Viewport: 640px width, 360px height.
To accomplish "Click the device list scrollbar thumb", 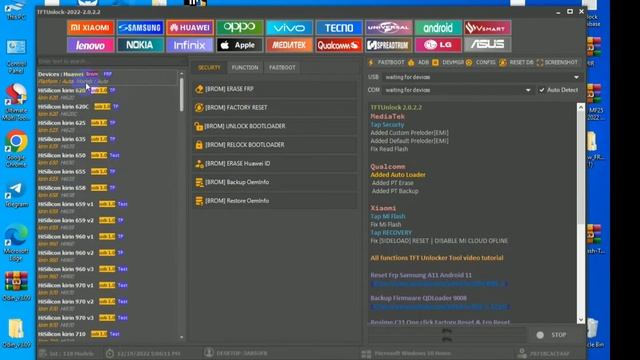I will pos(182,95).
